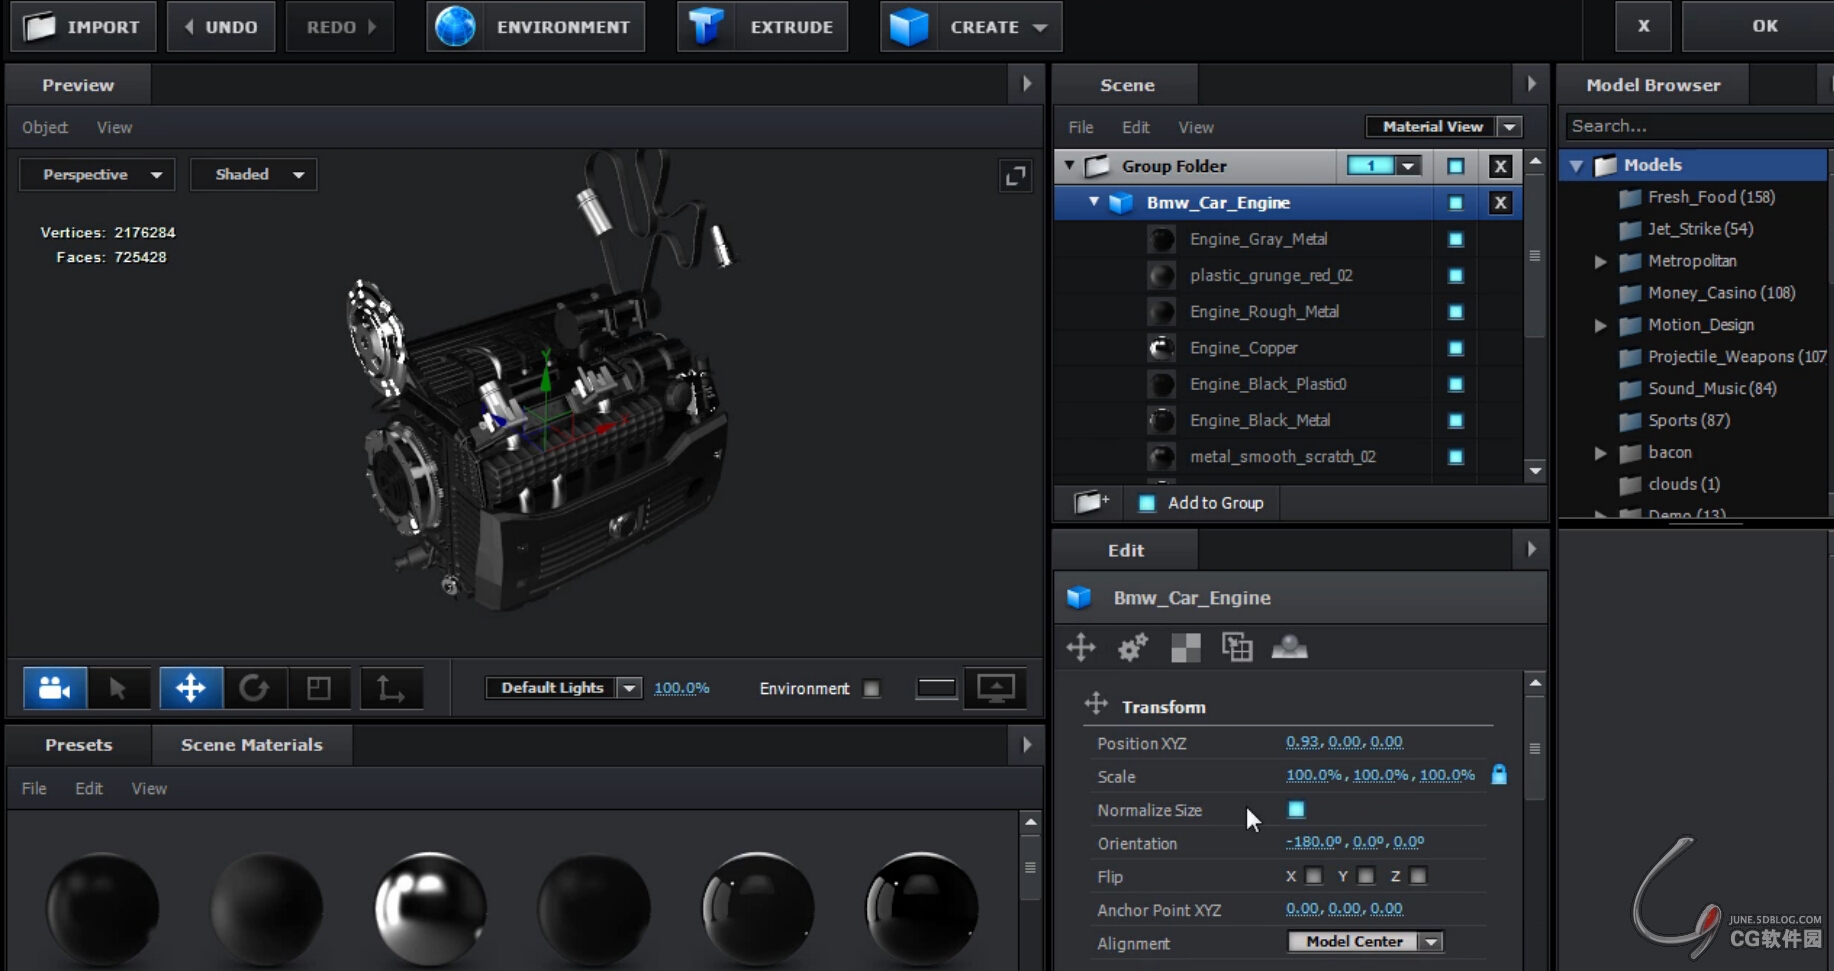Maximize the preview viewport icon

1015,176
